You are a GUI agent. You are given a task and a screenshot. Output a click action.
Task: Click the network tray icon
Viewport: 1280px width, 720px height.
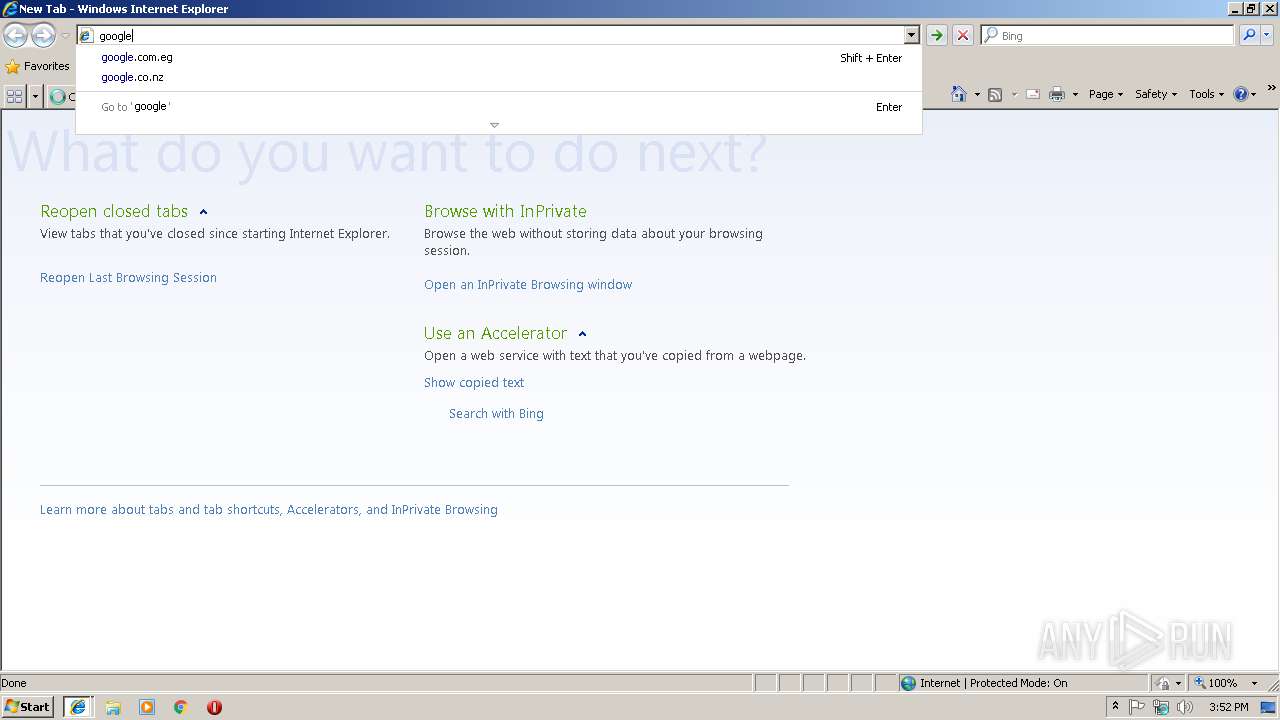click(1161, 707)
